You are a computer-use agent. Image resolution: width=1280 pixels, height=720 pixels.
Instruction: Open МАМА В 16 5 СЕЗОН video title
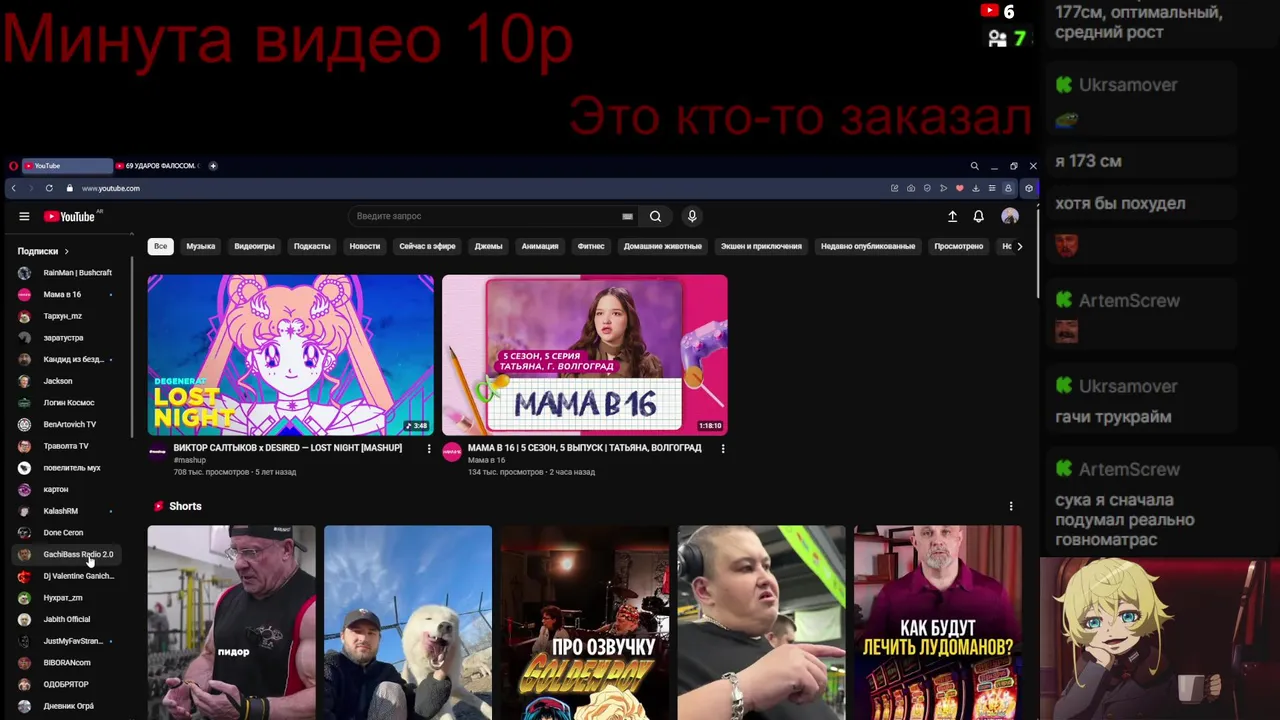pos(584,448)
